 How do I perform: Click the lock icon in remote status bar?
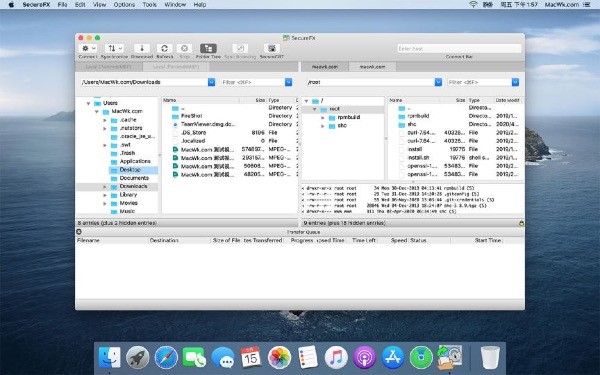coord(521,223)
